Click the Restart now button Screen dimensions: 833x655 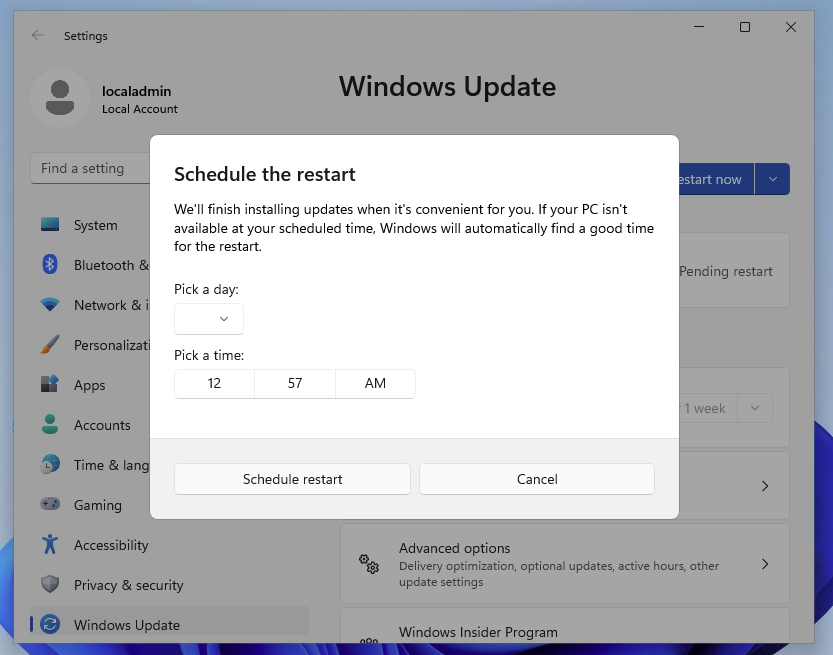tap(716, 179)
